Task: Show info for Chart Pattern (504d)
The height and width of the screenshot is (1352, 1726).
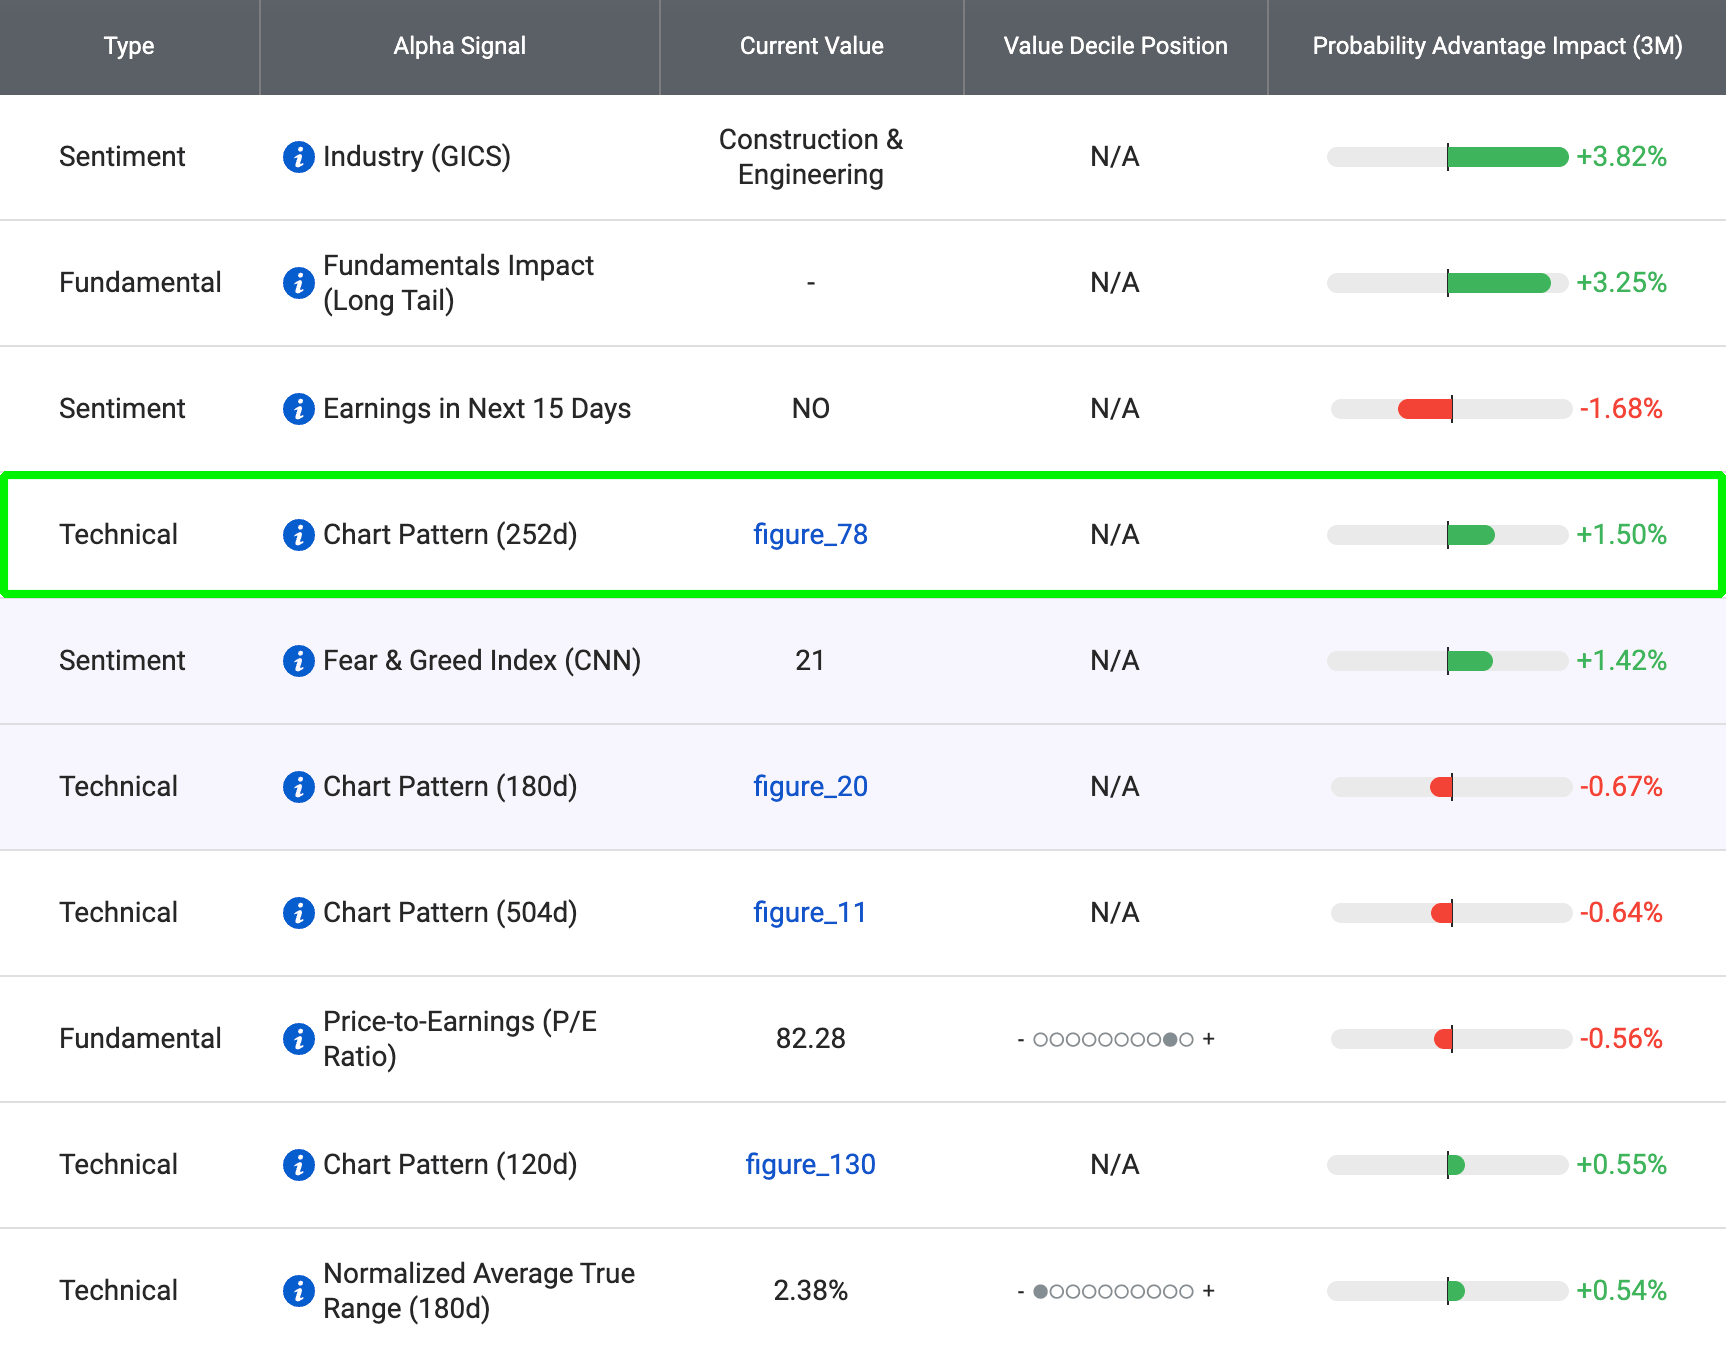Action: tap(298, 913)
